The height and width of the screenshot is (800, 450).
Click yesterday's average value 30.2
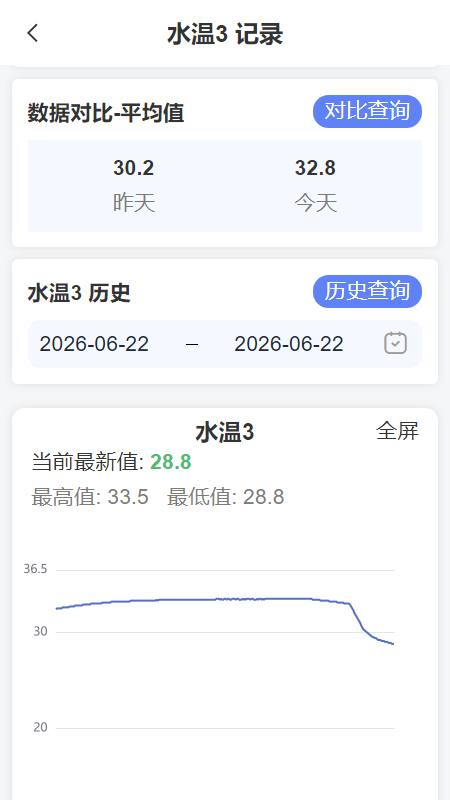point(134,168)
